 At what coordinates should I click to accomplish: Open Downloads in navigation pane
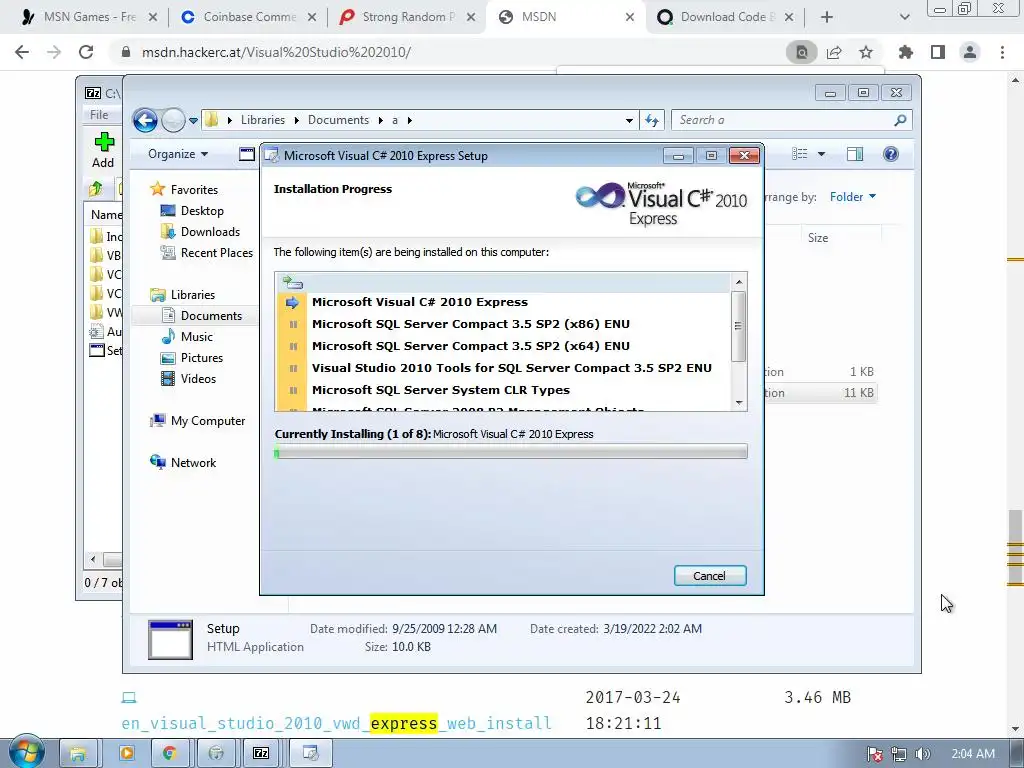pos(210,232)
